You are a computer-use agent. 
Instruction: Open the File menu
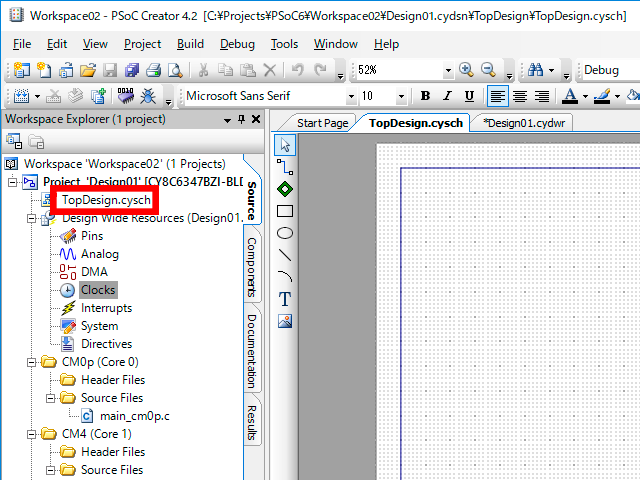click(22, 44)
